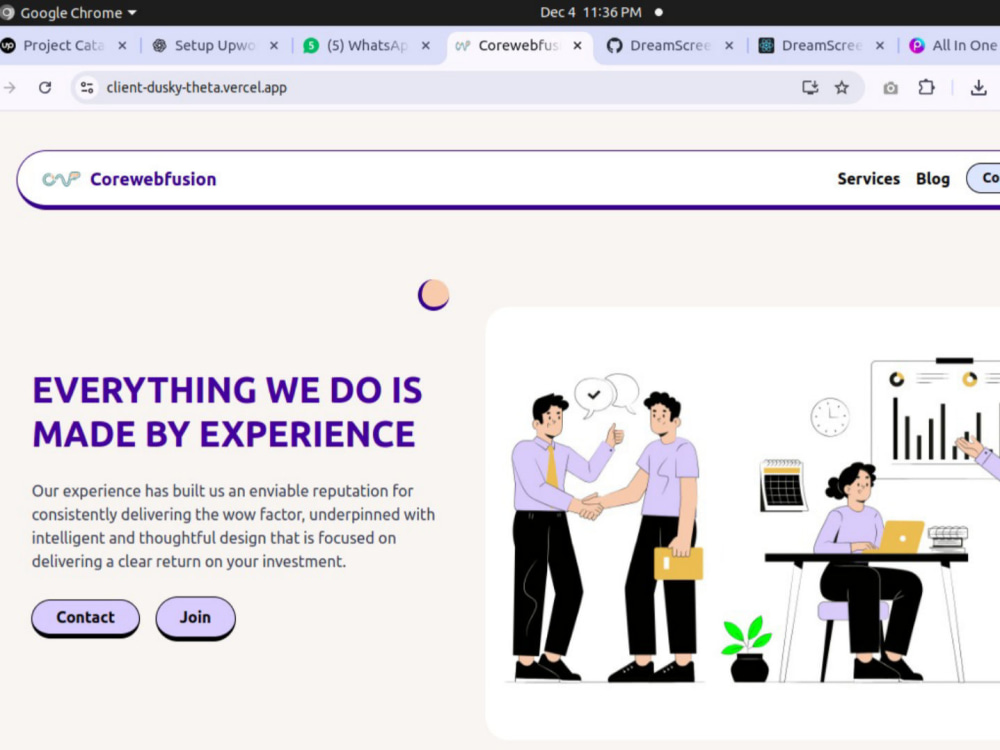Click the Corewebfusion brand name
1000x750 pixels.
point(153,179)
